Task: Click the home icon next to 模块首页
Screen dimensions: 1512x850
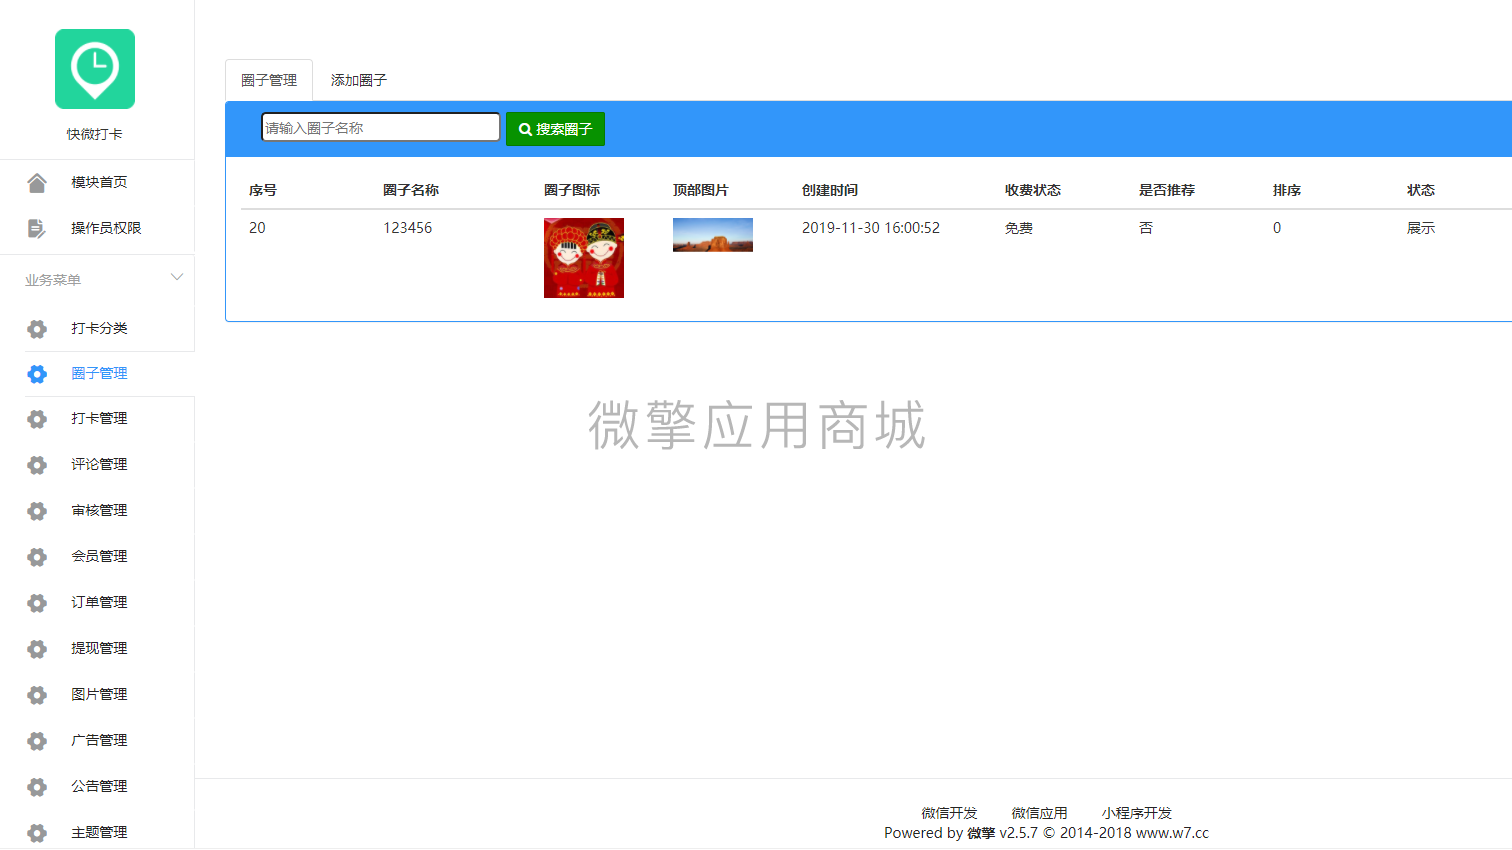Action: [x=37, y=181]
